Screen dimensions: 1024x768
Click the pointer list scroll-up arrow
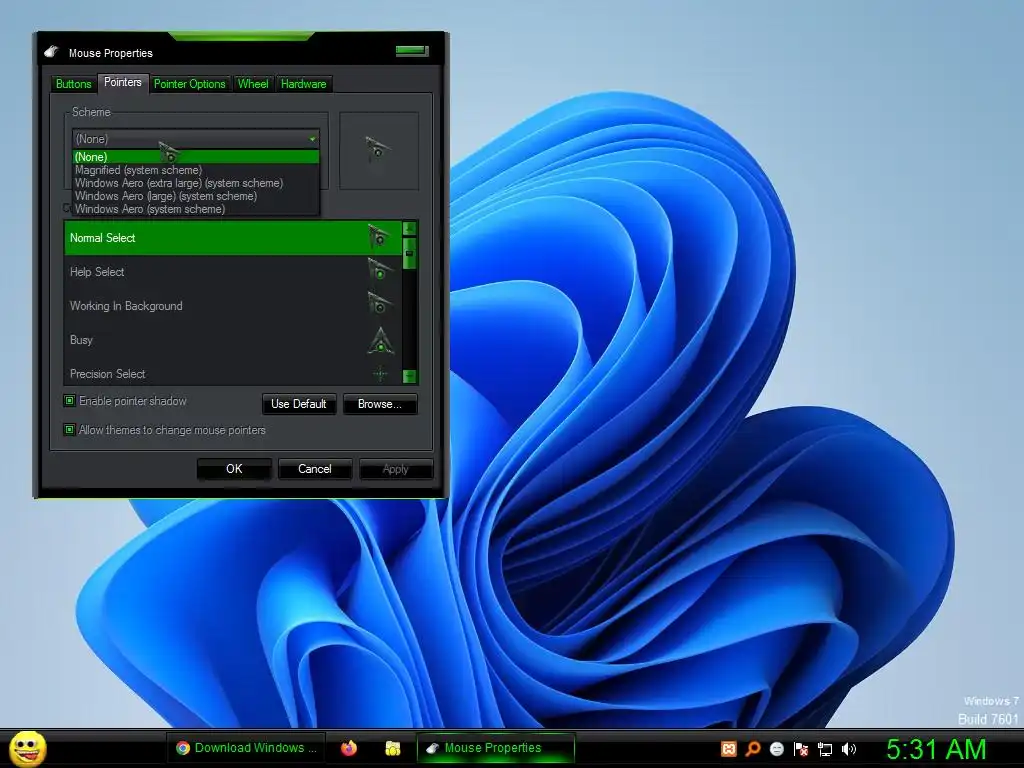[x=409, y=229]
